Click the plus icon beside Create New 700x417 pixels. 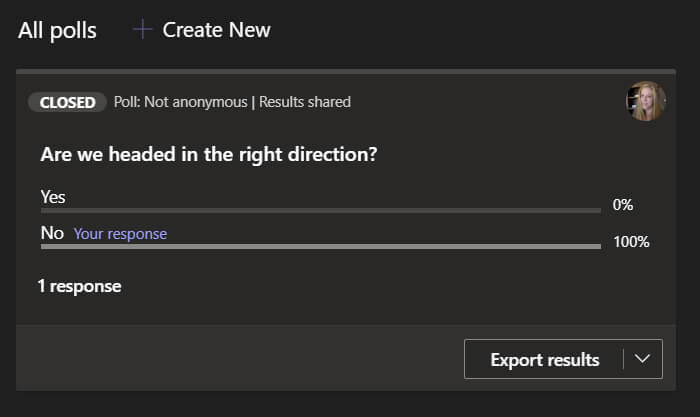click(x=143, y=30)
